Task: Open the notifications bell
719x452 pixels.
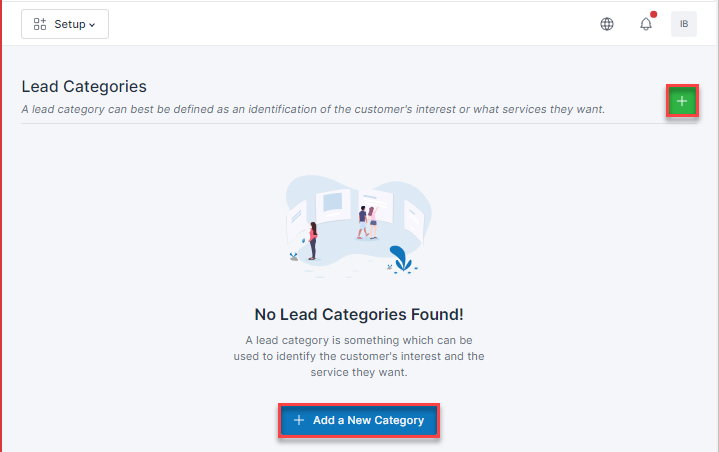Action: (646, 24)
